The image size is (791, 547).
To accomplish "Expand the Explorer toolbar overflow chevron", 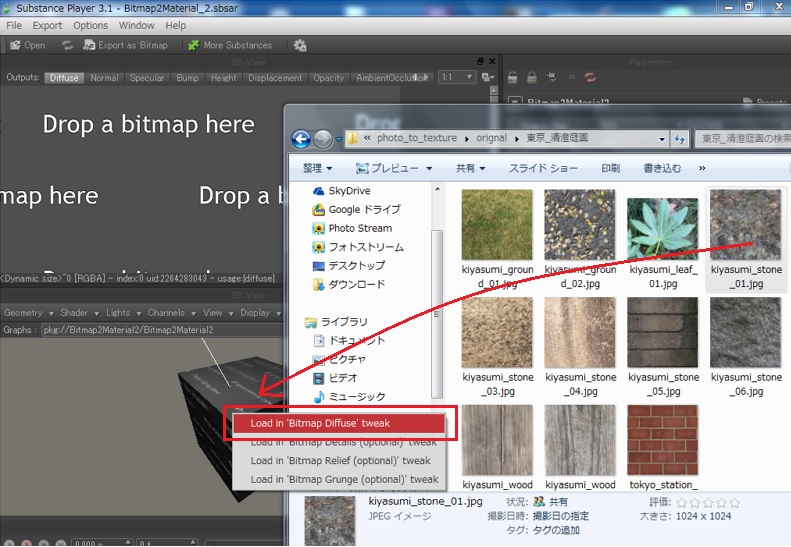I will tap(702, 168).
